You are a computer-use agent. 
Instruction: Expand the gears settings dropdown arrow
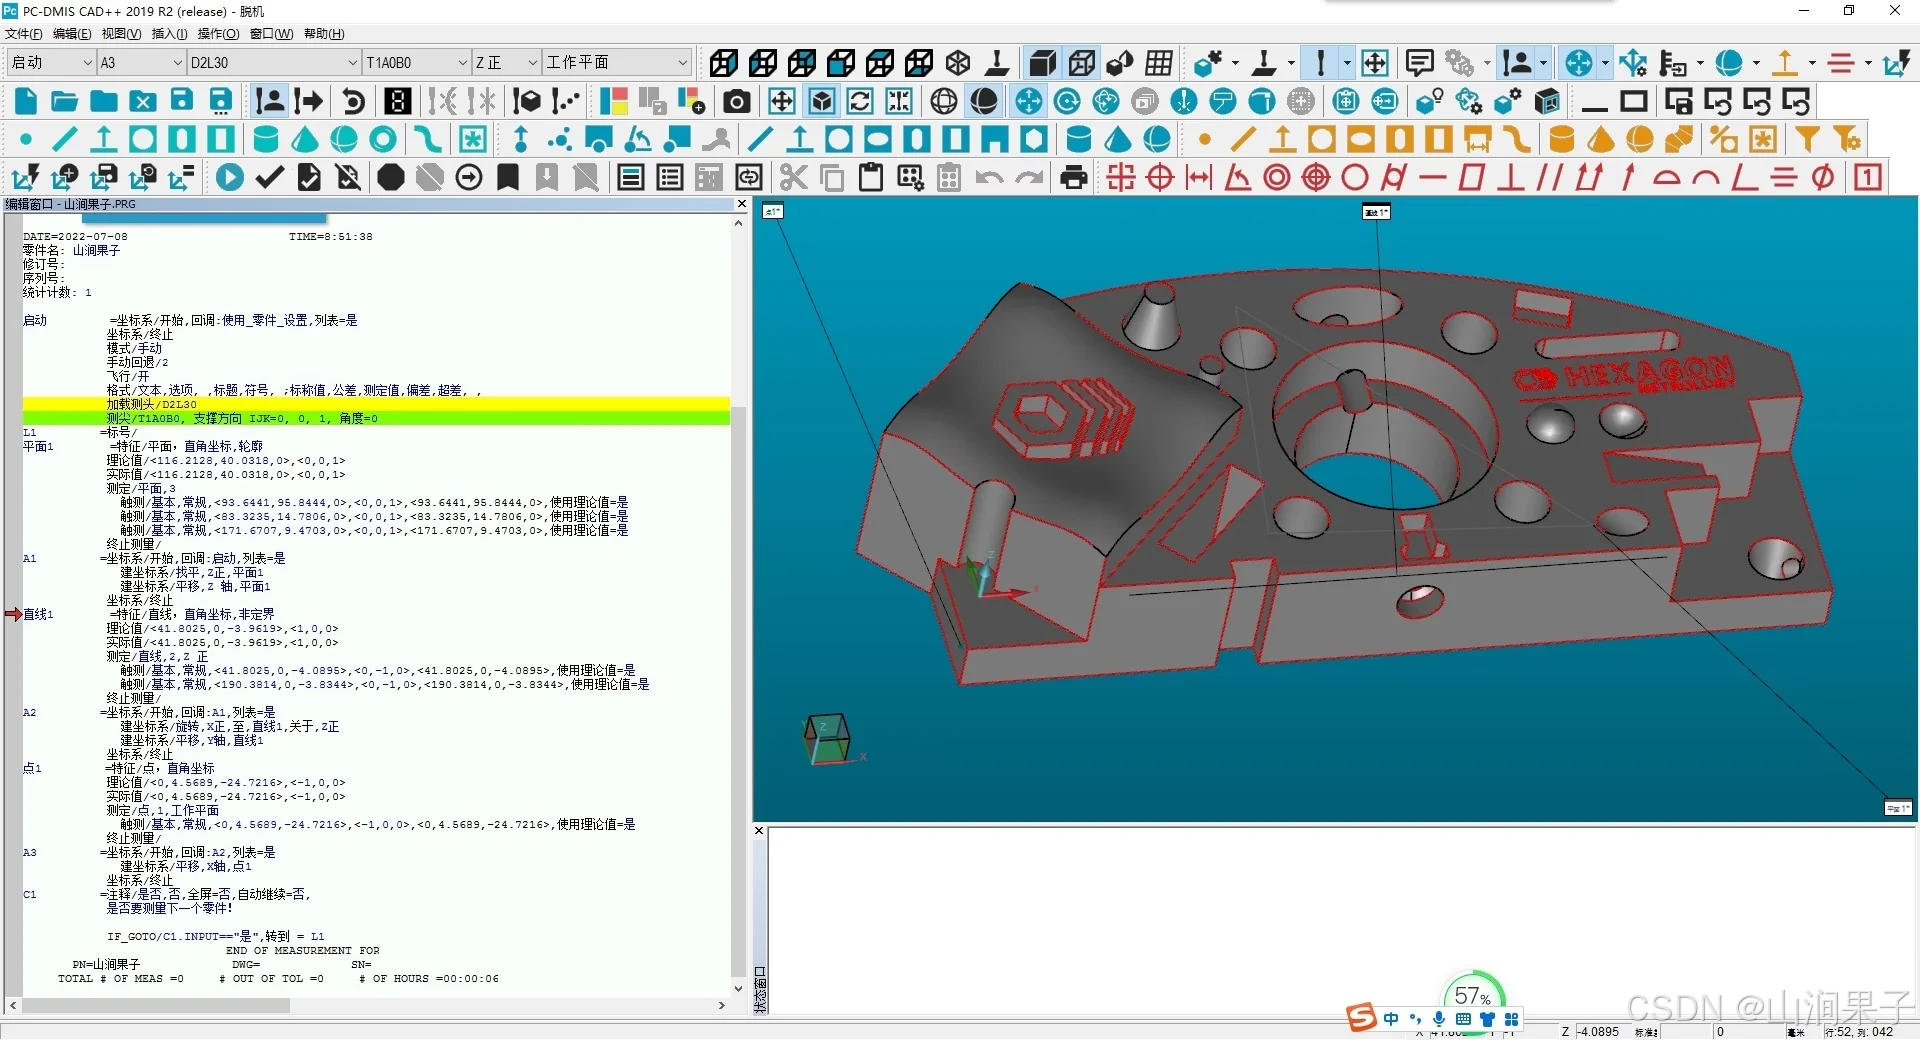[x=1487, y=63]
